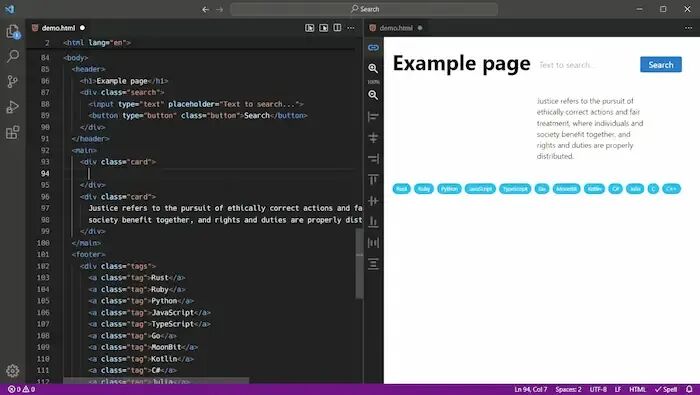Open the Explorer view in activity bar
Screen dimensions: 700x395
point(12,31)
